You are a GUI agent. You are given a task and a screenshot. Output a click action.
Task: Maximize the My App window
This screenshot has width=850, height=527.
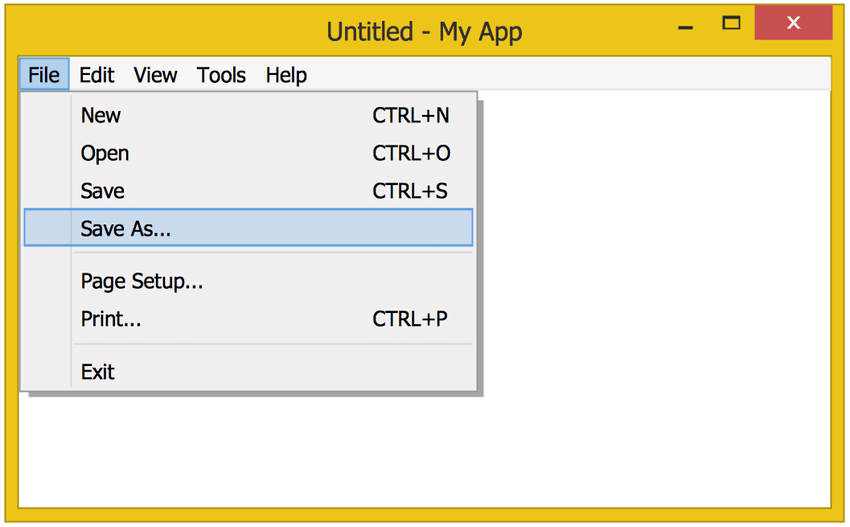click(731, 23)
